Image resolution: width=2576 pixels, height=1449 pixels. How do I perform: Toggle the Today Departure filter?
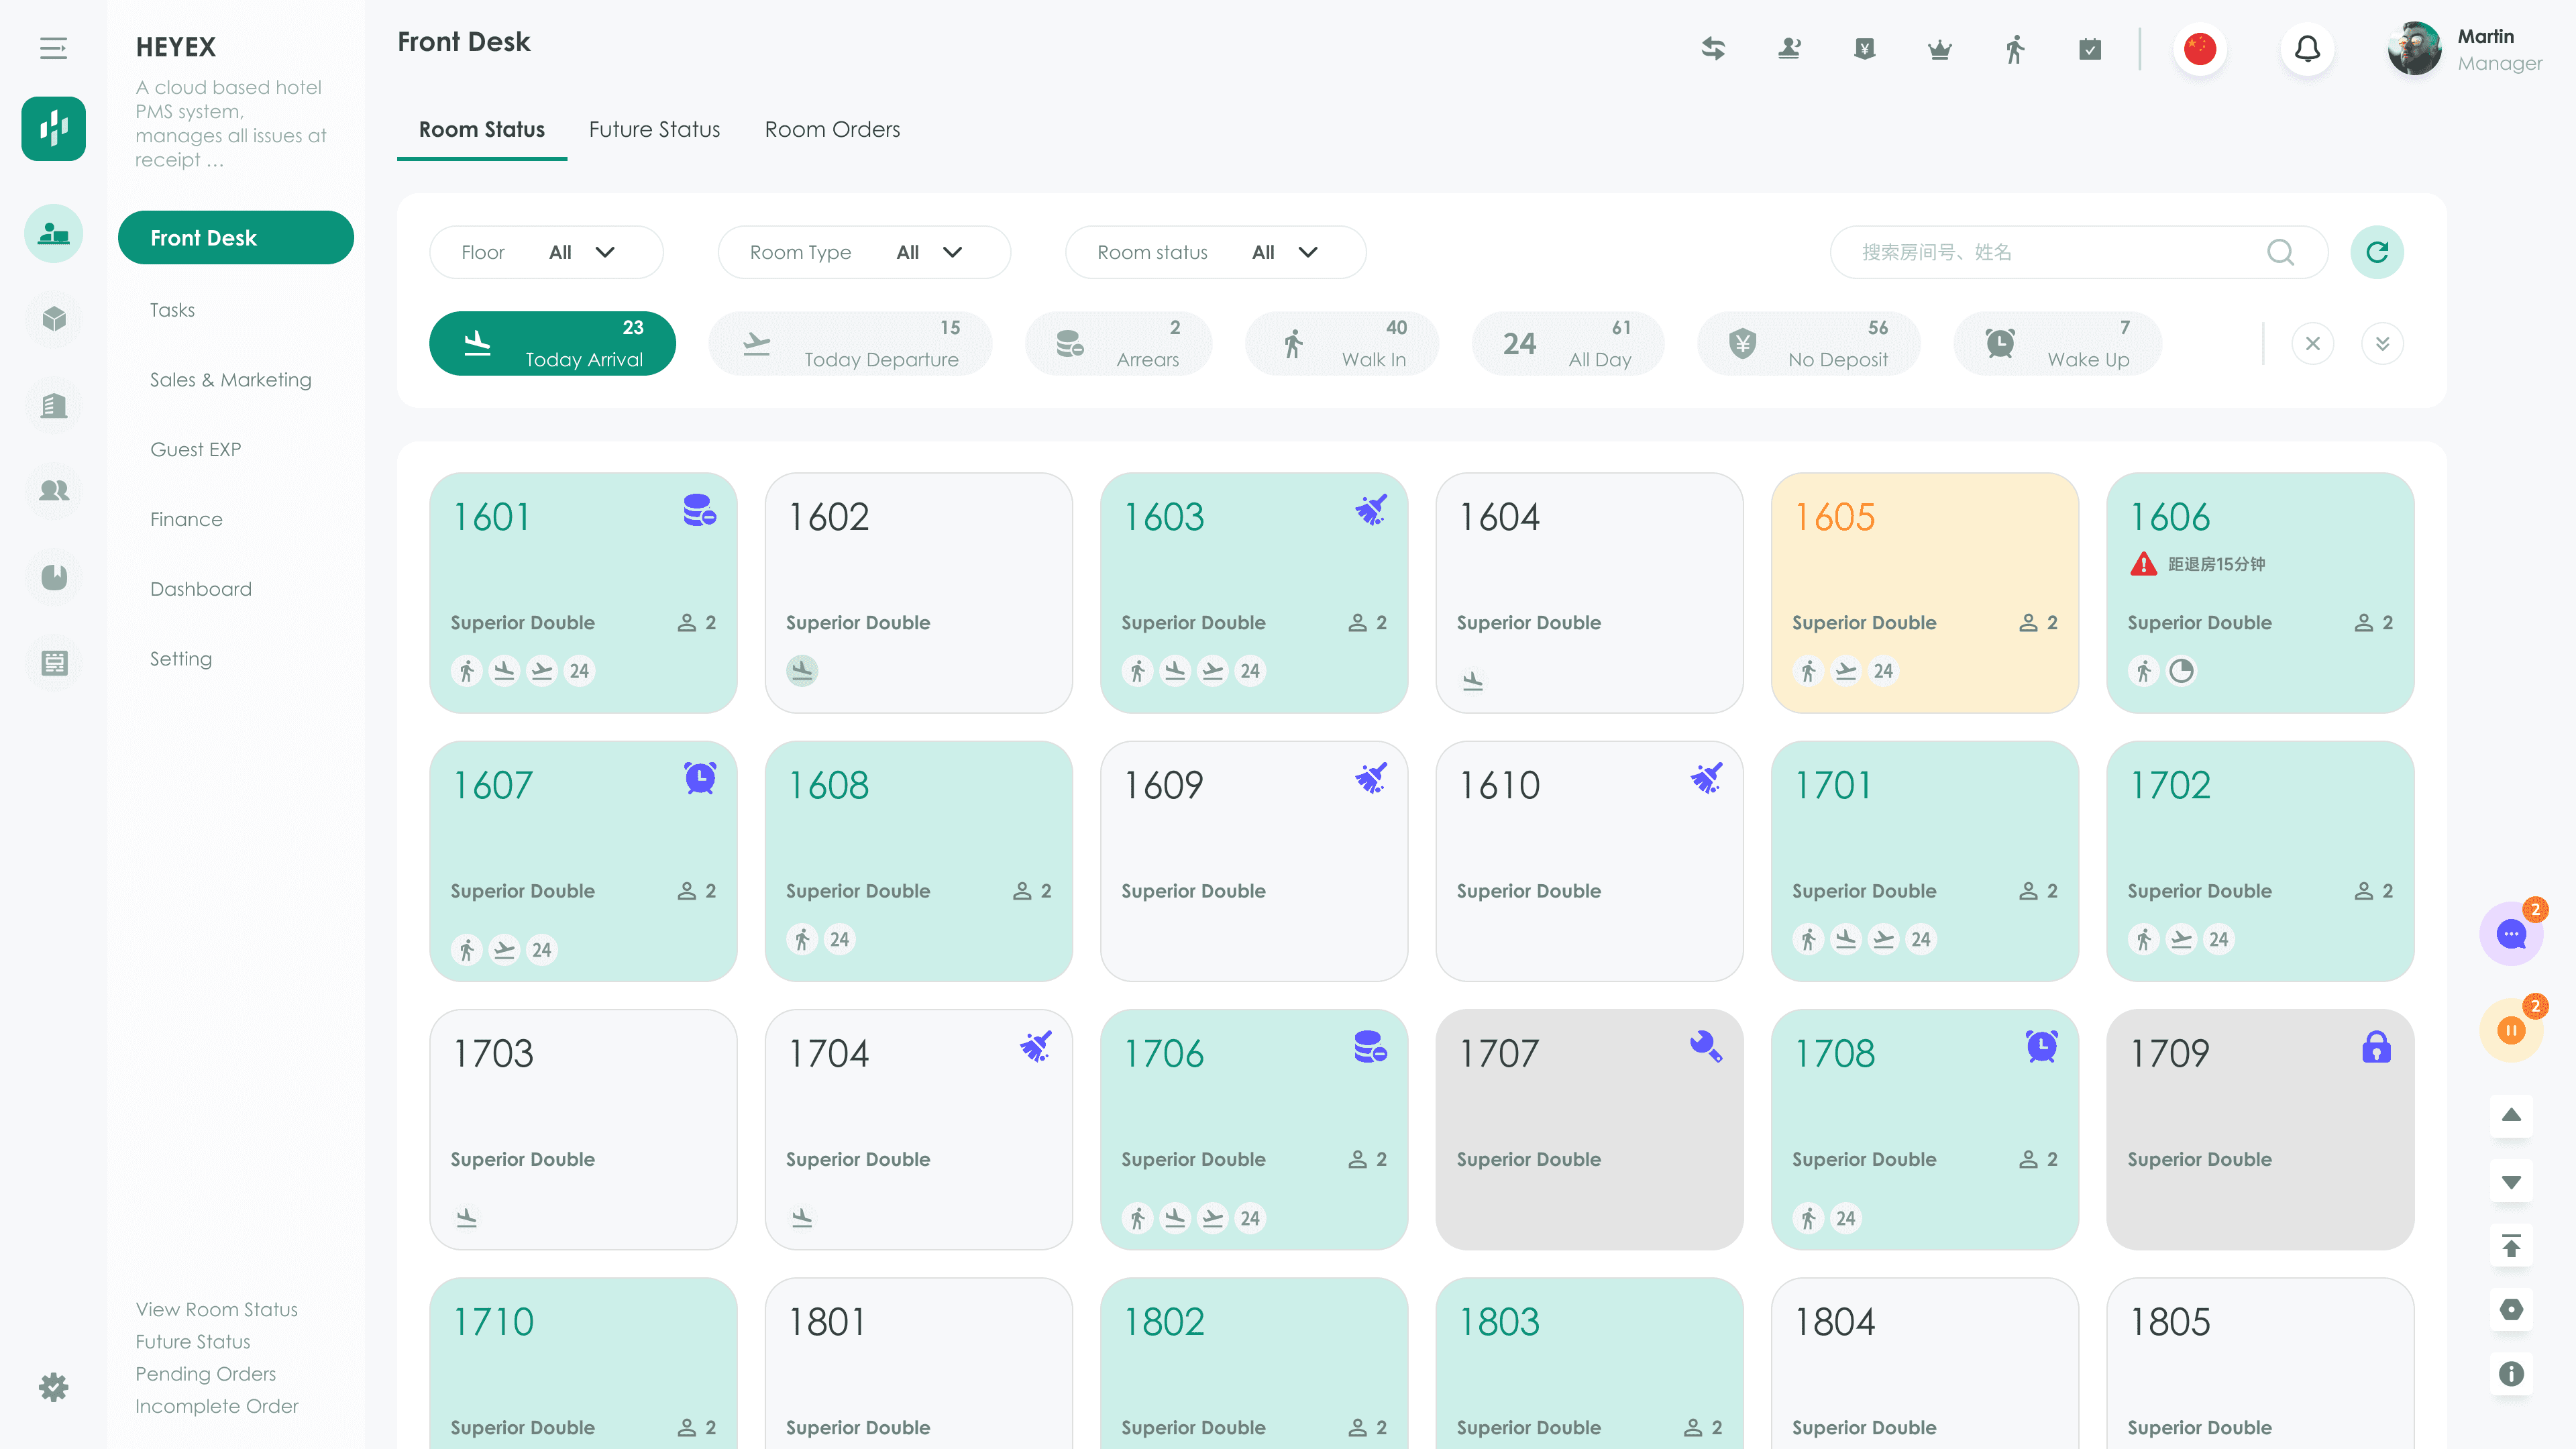point(850,344)
